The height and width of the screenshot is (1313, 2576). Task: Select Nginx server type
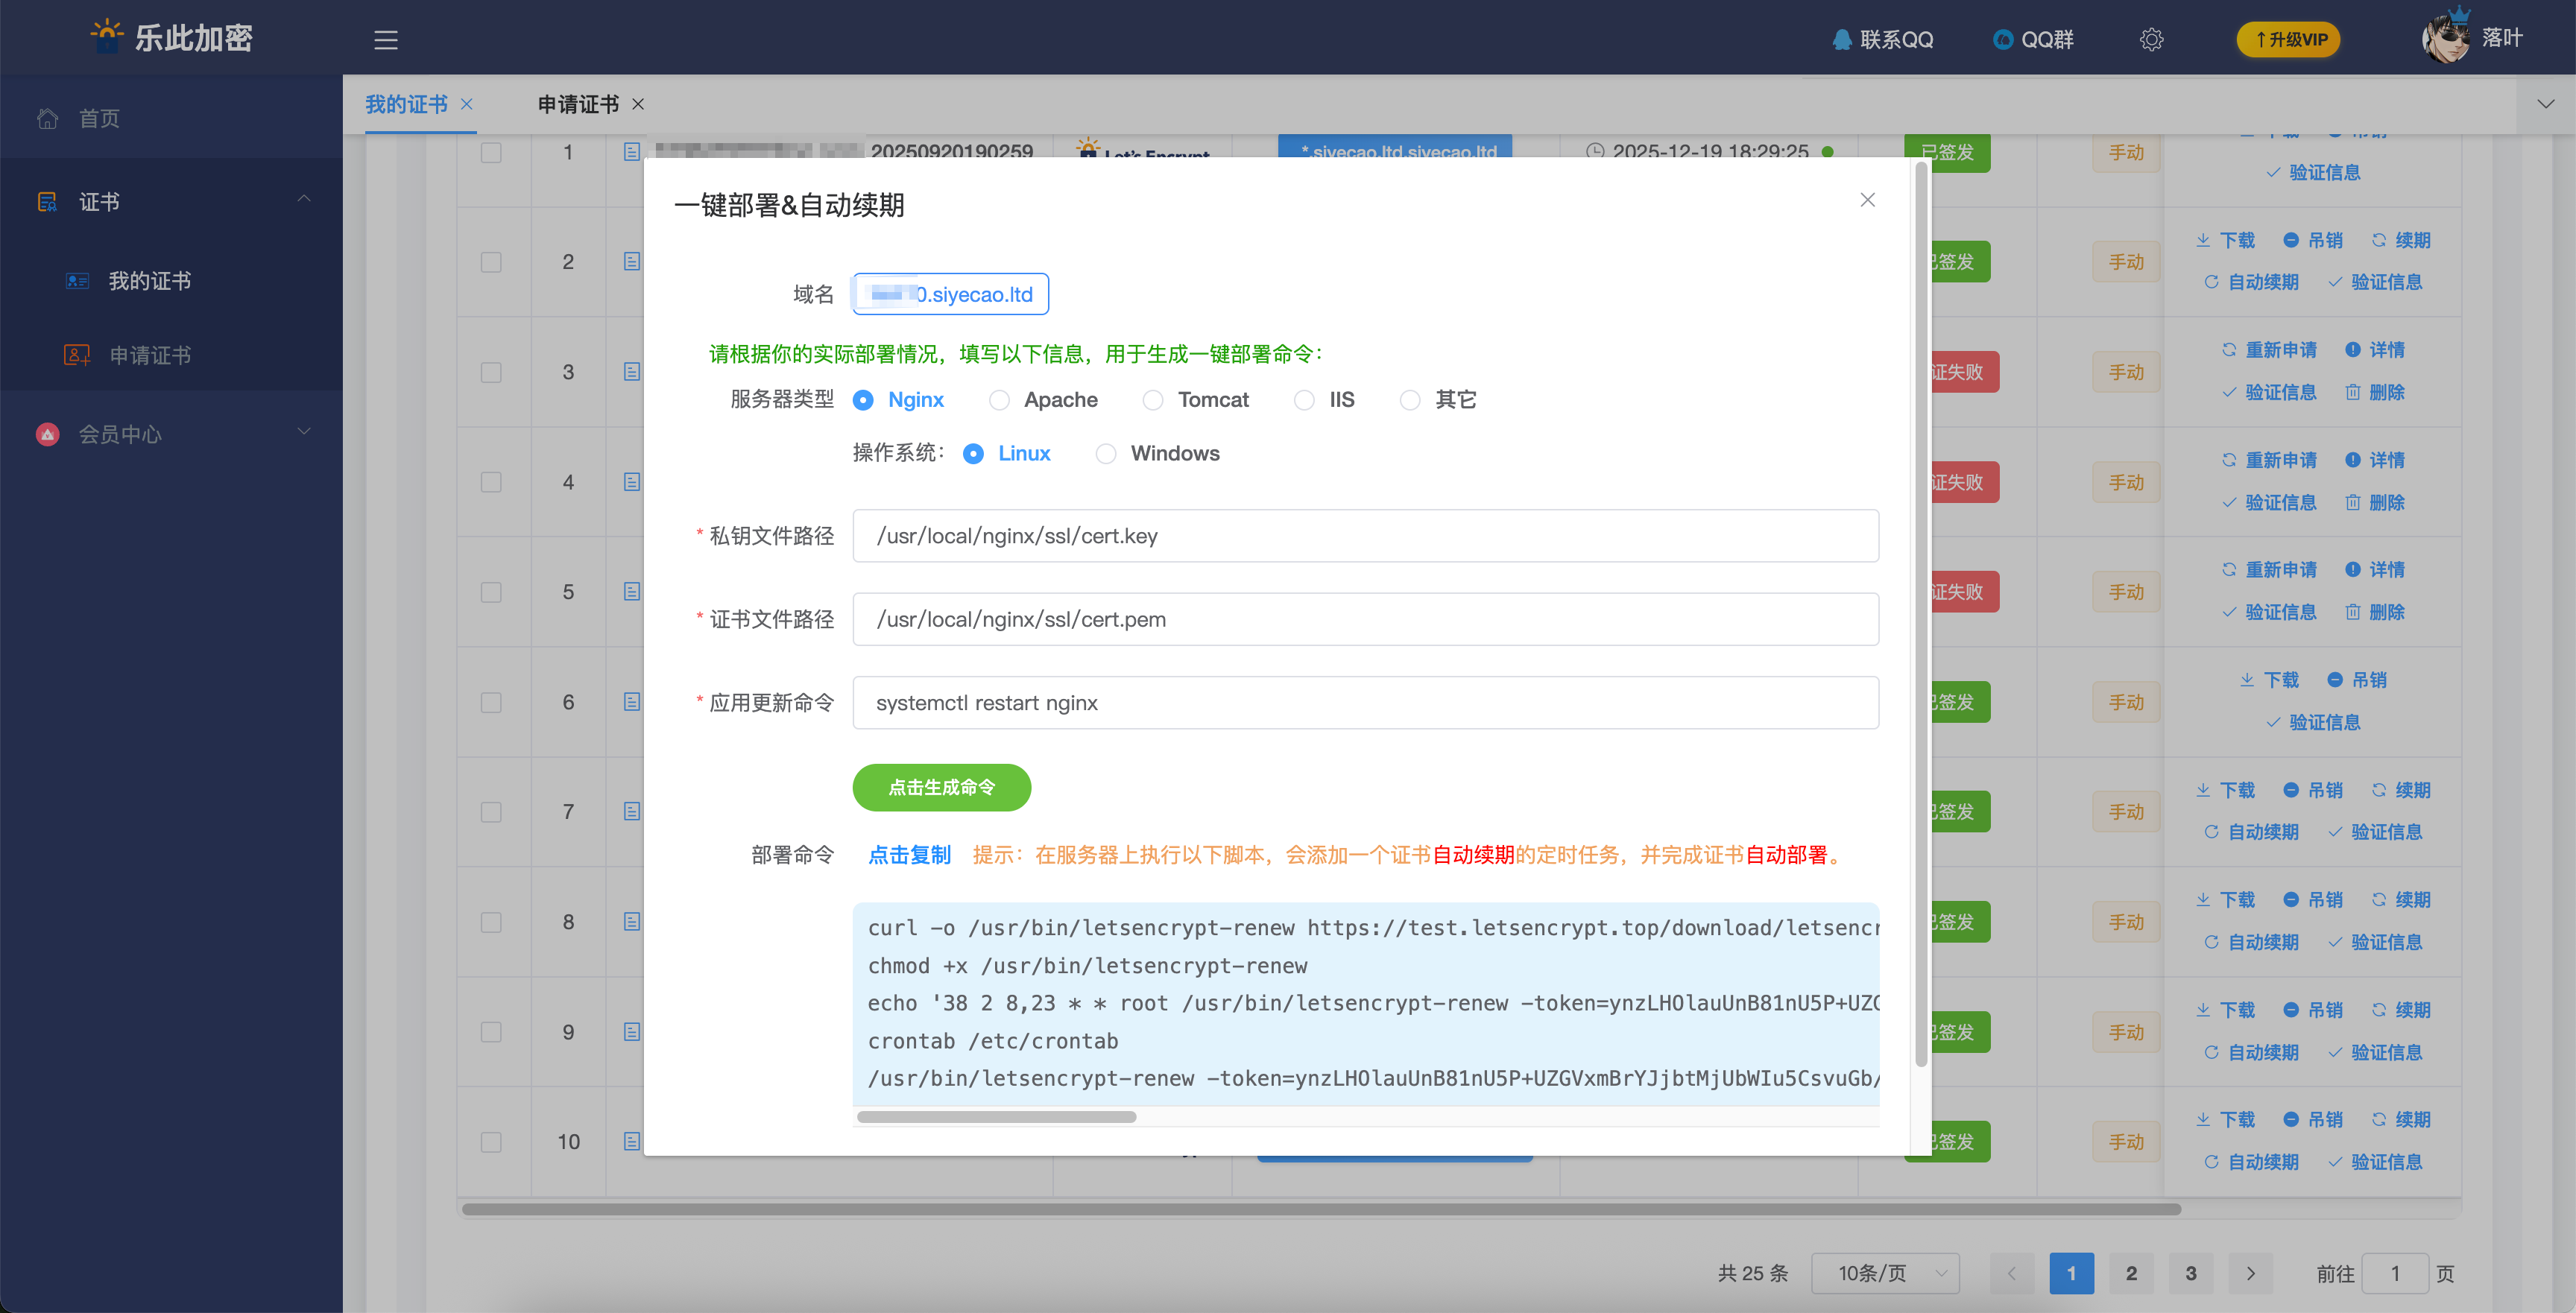[898, 400]
